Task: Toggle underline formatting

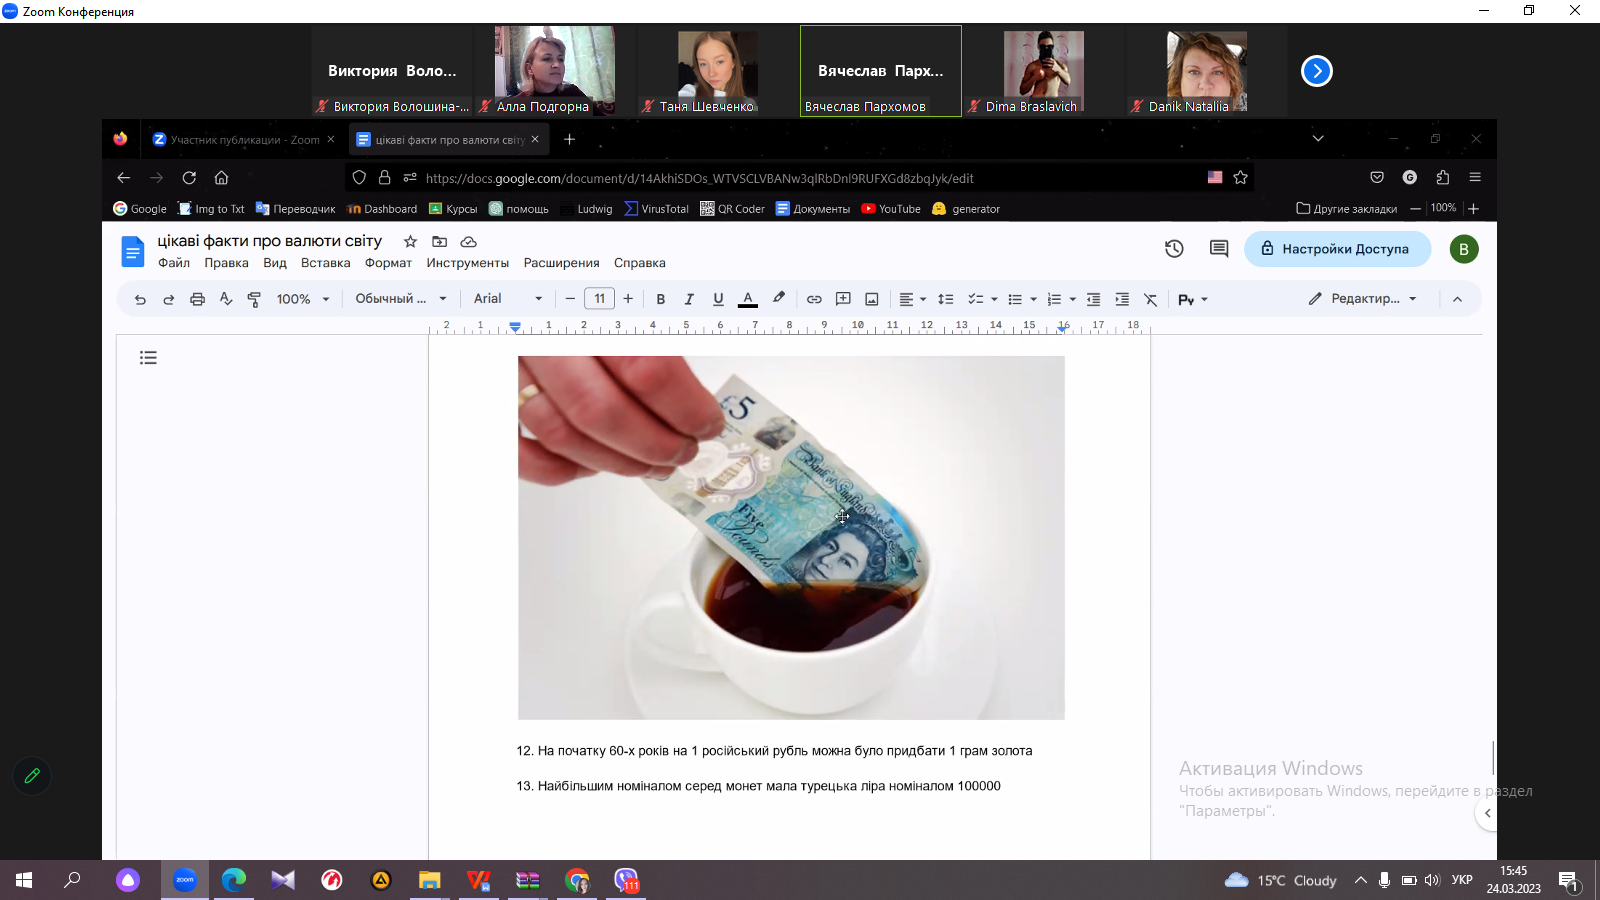Action: 718,299
